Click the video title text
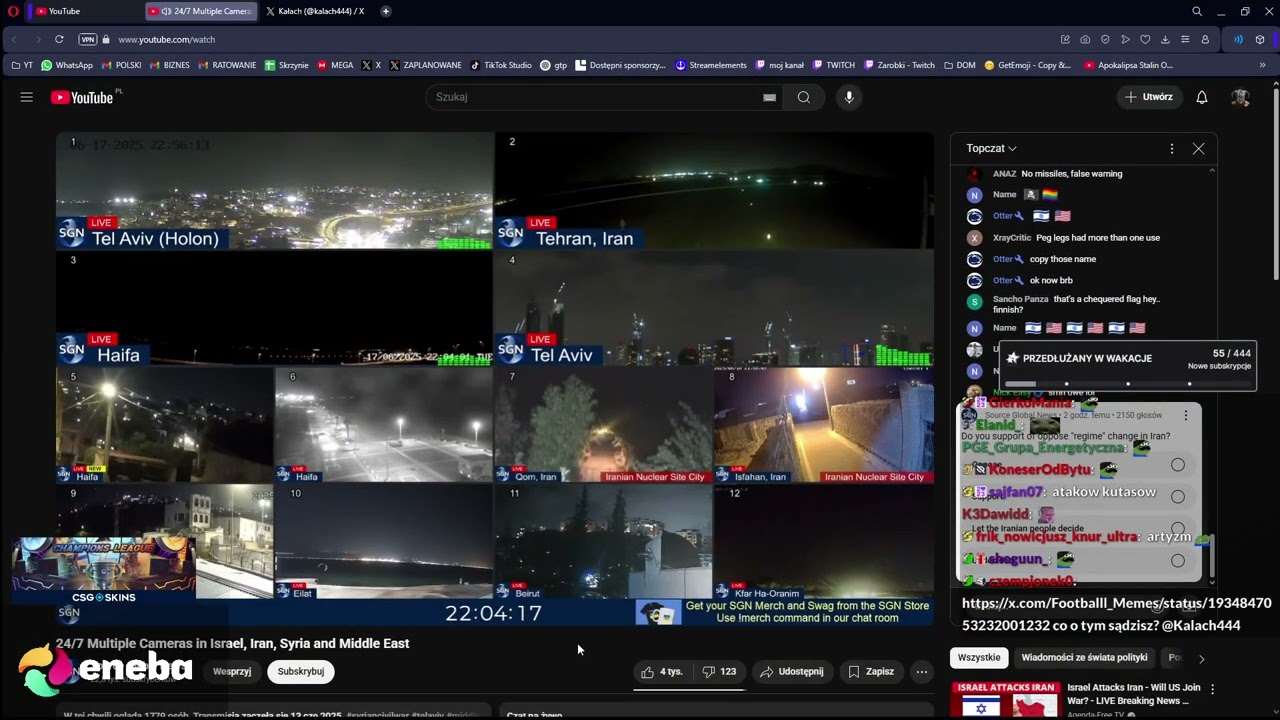Viewport: 1280px width, 720px height. click(x=232, y=643)
